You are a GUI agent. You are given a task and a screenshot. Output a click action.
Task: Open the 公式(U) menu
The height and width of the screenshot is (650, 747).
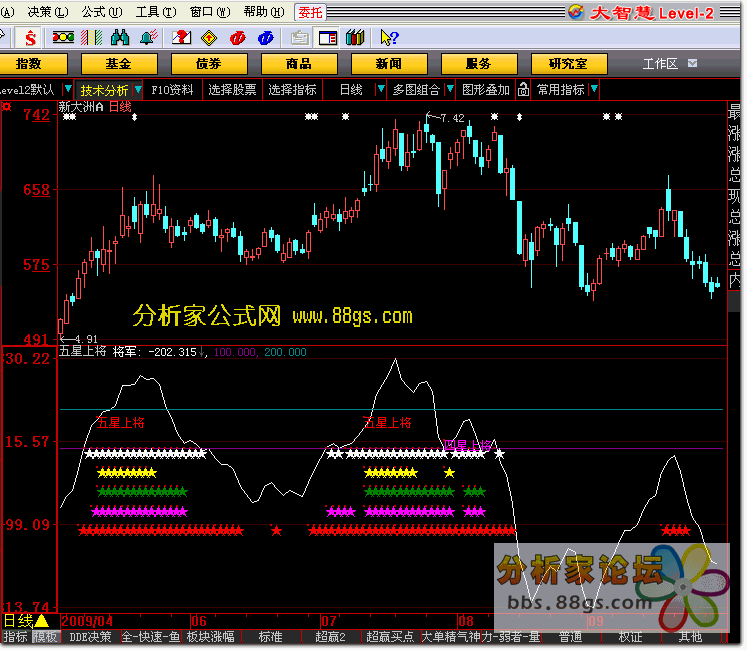[101, 11]
